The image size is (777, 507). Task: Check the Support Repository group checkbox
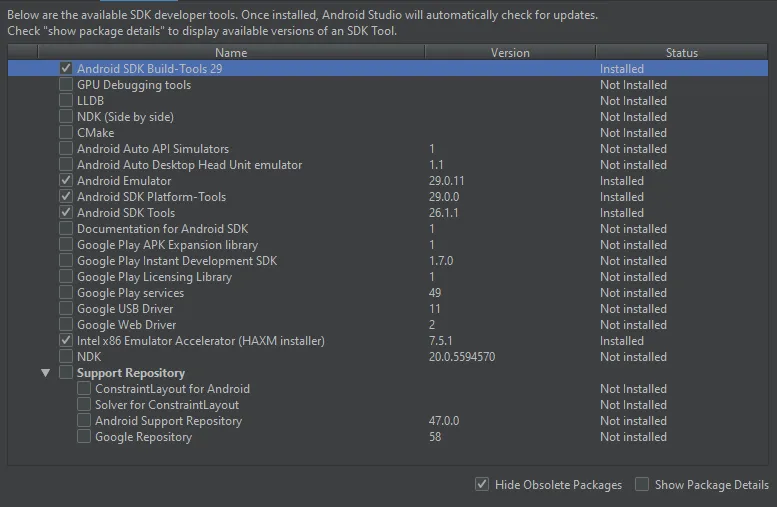(66, 373)
